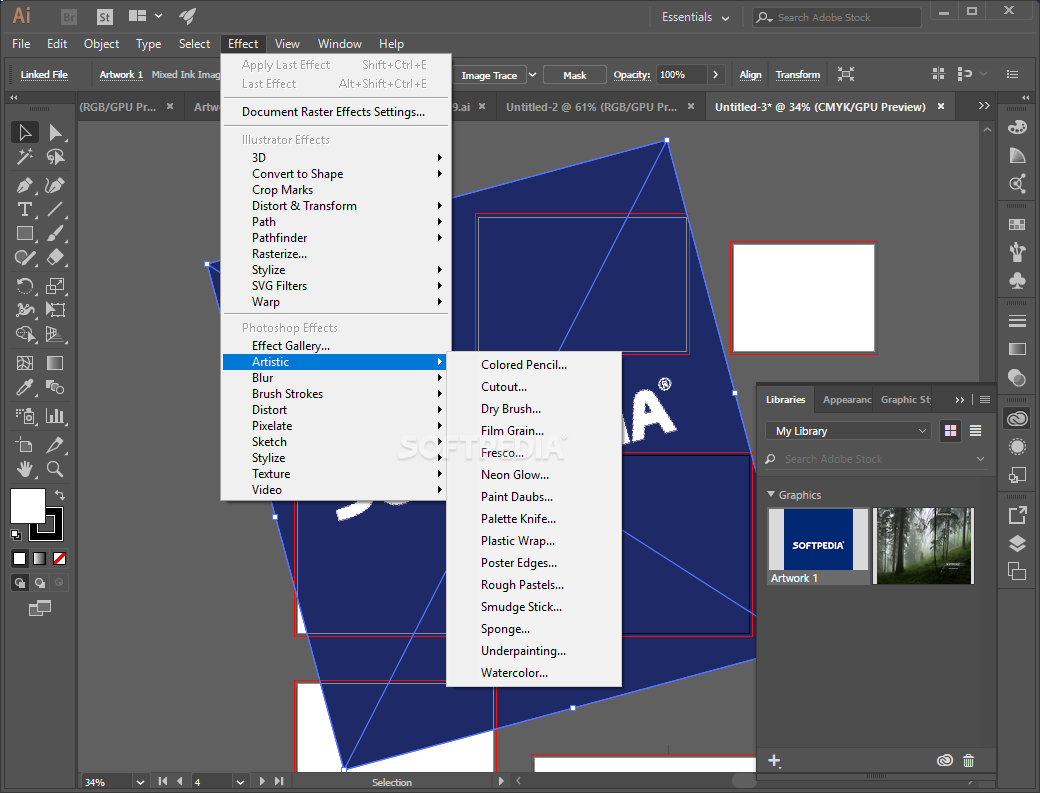Select the Gradient tool
The height and width of the screenshot is (793, 1040).
(55, 363)
